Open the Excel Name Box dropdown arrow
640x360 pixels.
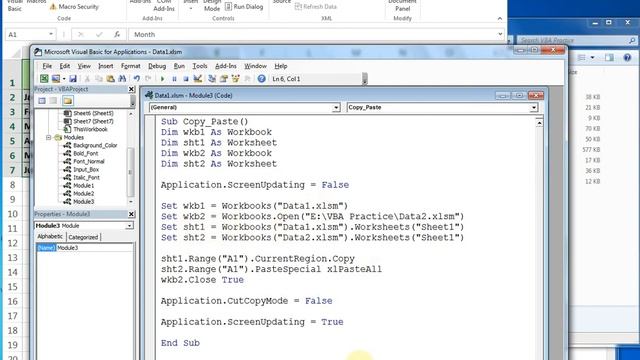[51, 34]
